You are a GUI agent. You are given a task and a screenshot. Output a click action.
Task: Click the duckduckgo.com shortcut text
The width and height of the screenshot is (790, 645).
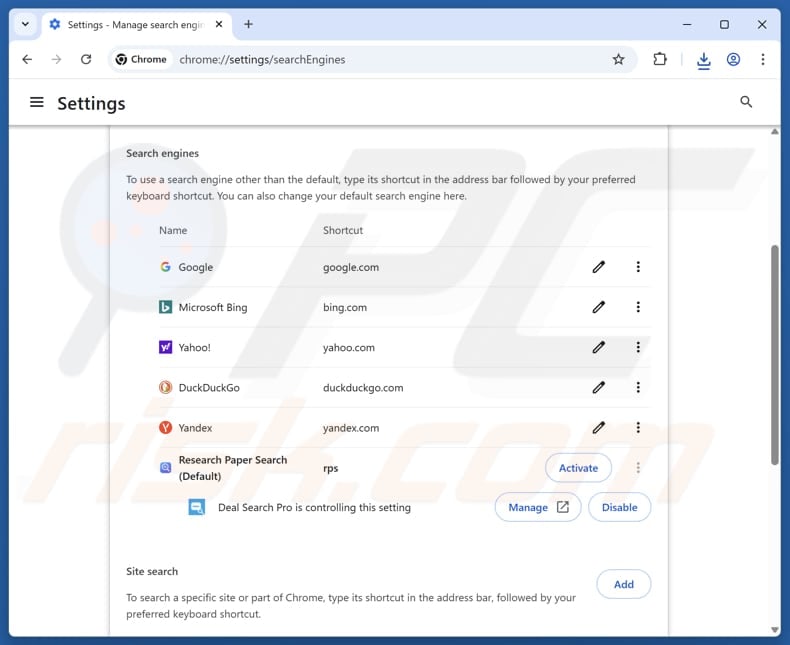pos(363,388)
